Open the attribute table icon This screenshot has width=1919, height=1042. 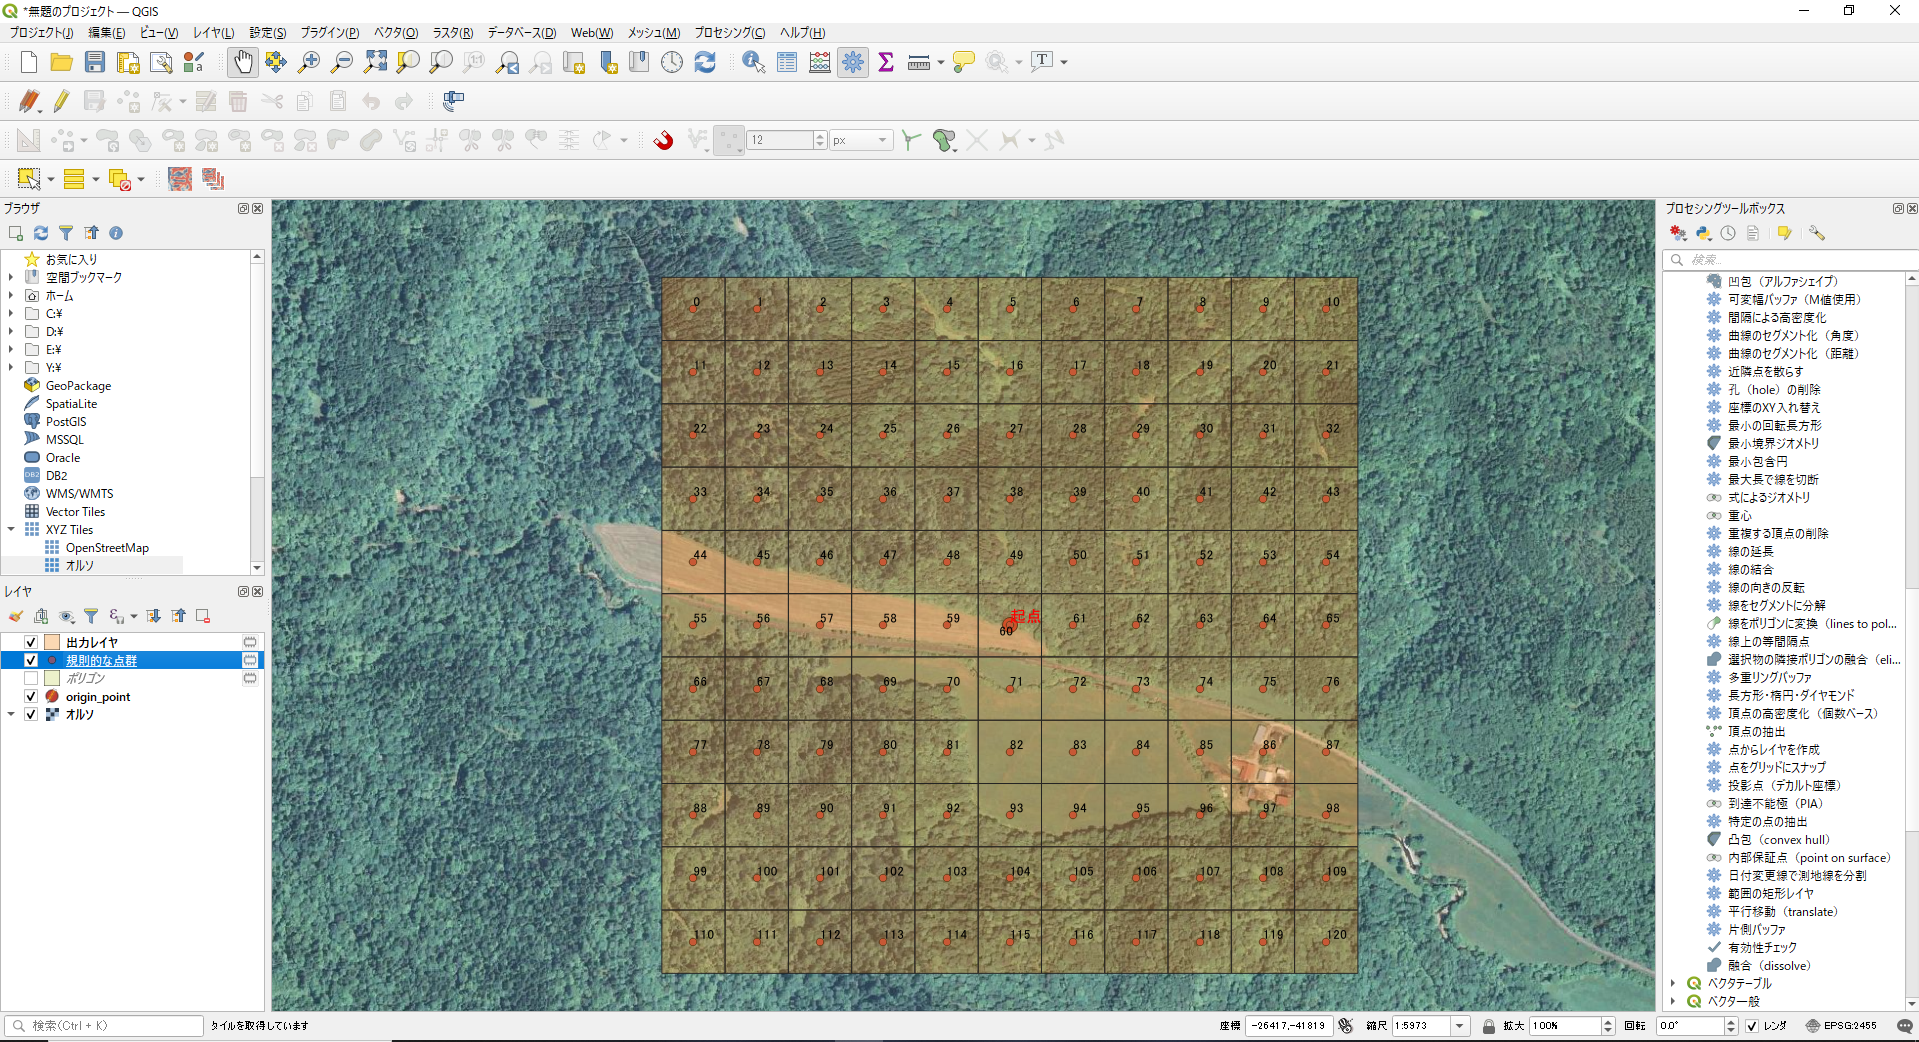tap(787, 62)
